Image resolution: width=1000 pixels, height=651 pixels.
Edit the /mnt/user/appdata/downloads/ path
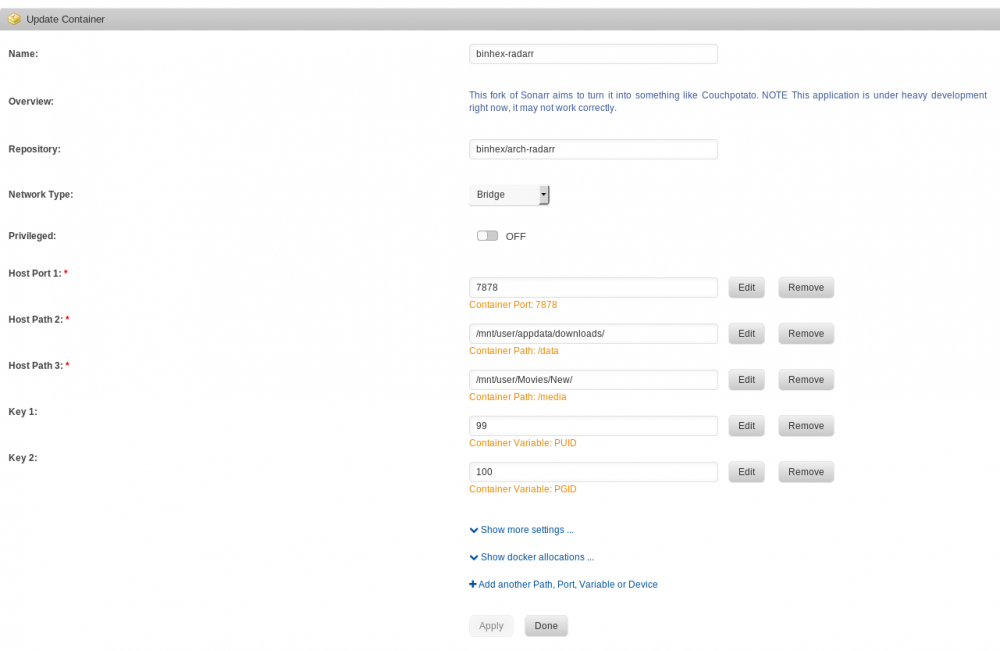[746, 333]
